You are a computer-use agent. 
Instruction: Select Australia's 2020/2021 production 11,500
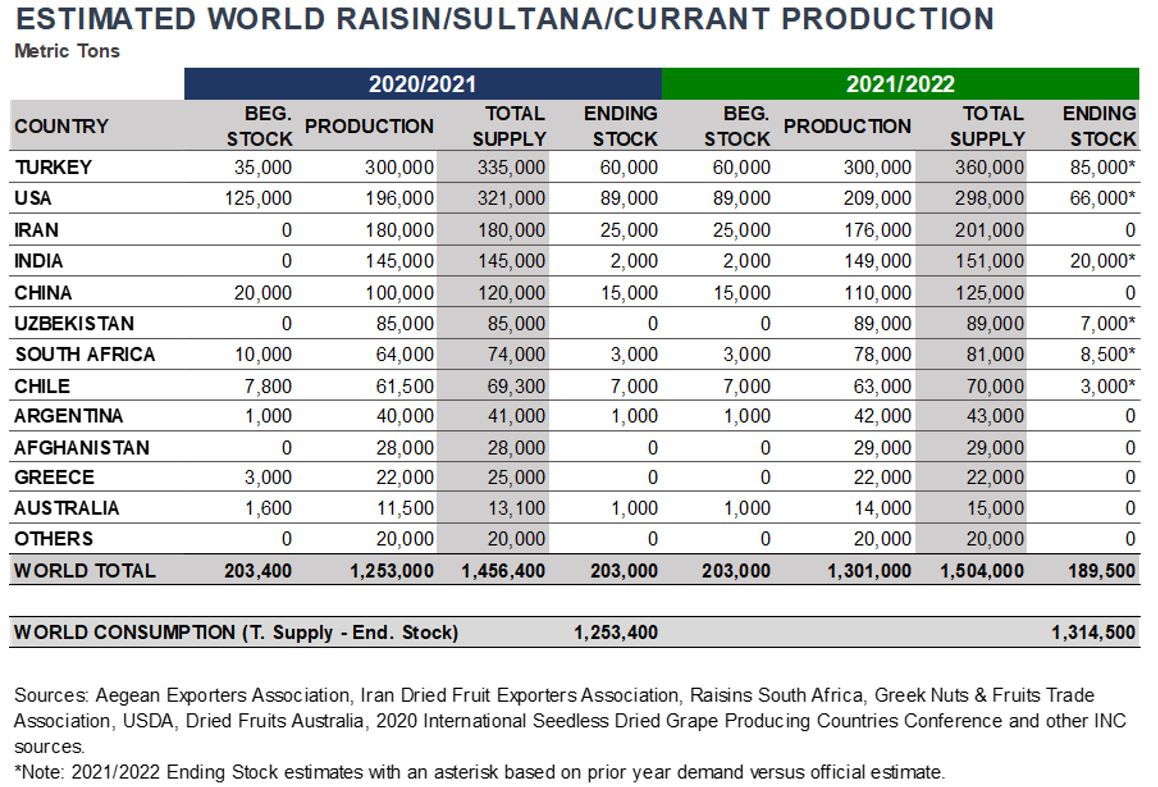pyautogui.click(x=405, y=509)
